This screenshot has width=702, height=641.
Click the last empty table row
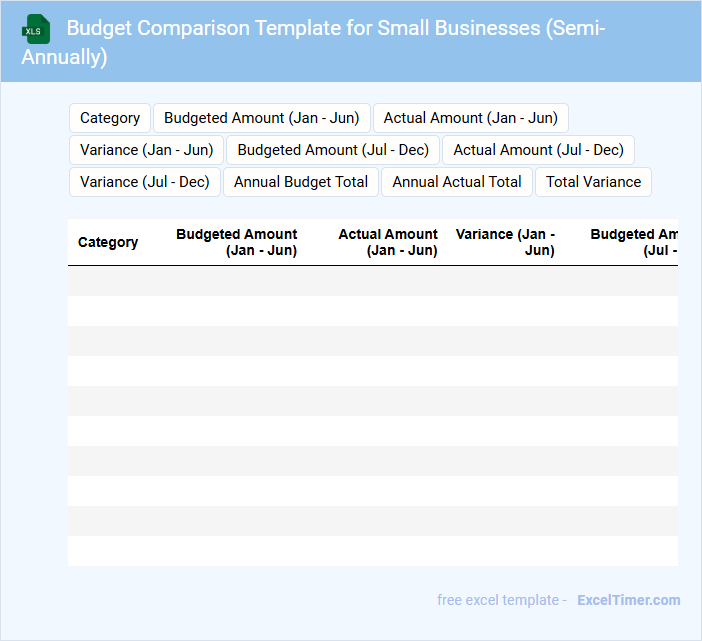pyautogui.click(x=372, y=551)
